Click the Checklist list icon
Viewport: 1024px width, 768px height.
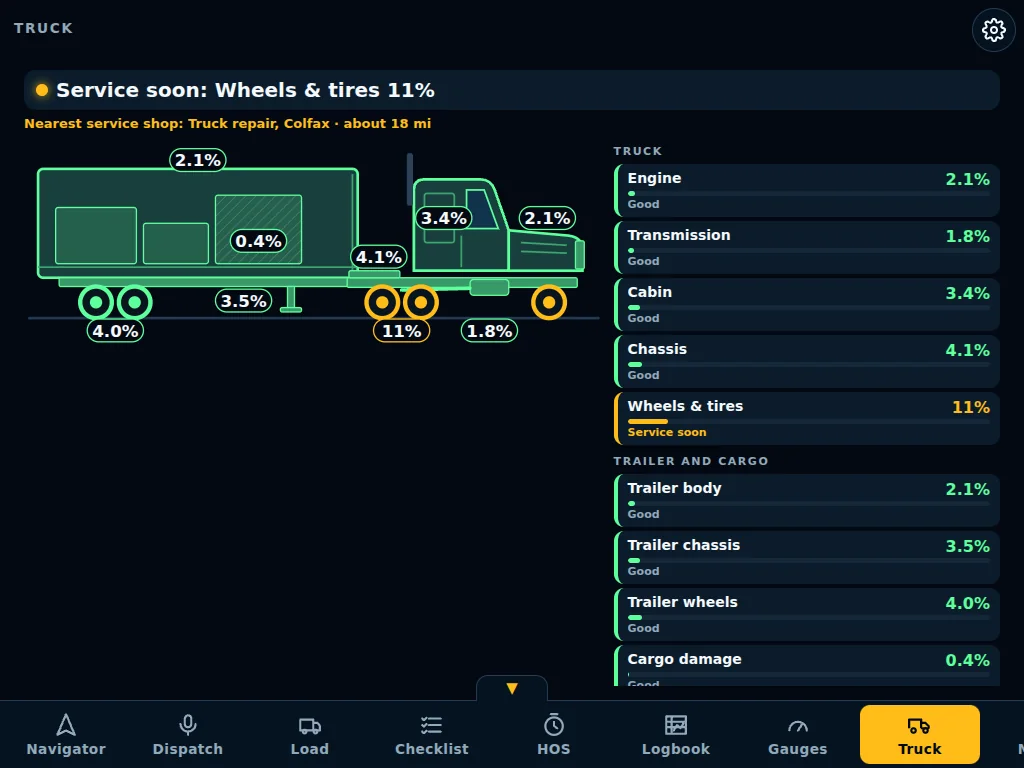432,725
